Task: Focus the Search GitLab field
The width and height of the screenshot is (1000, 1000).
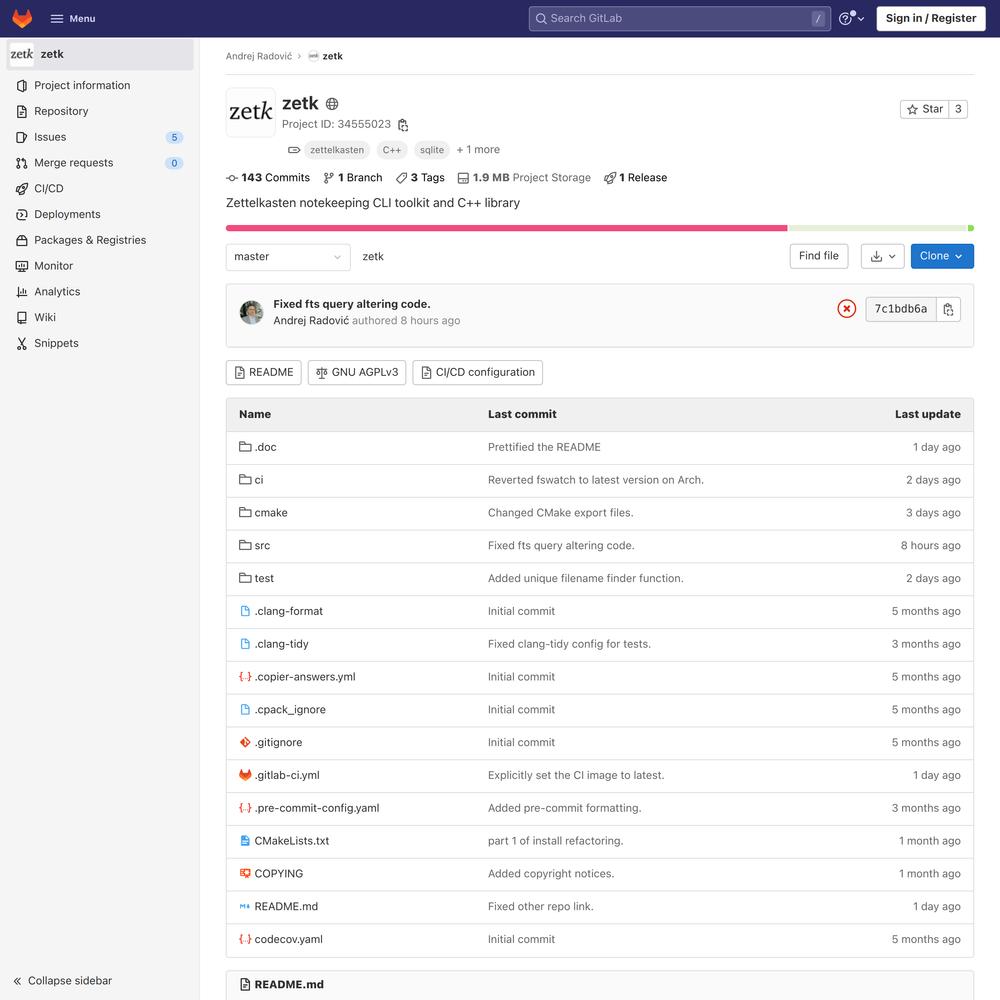Action: 679,18
